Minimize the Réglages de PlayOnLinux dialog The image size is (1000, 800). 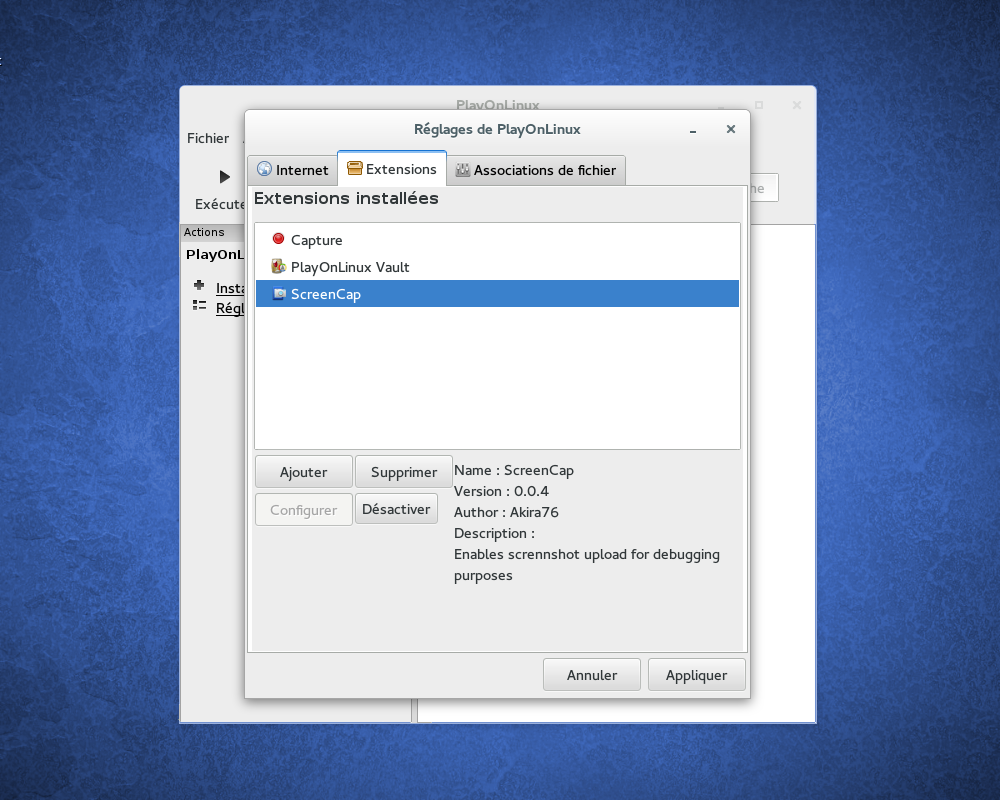pos(693,130)
